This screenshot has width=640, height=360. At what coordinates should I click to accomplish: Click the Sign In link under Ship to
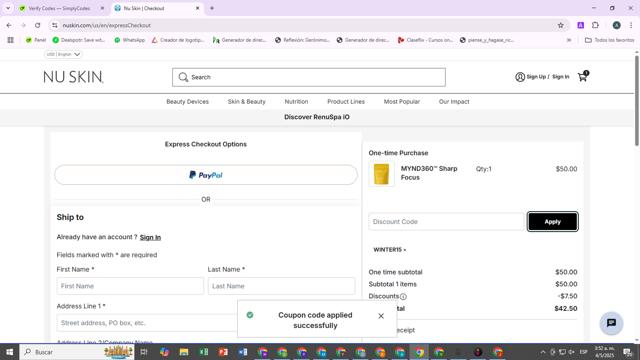[x=150, y=238]
